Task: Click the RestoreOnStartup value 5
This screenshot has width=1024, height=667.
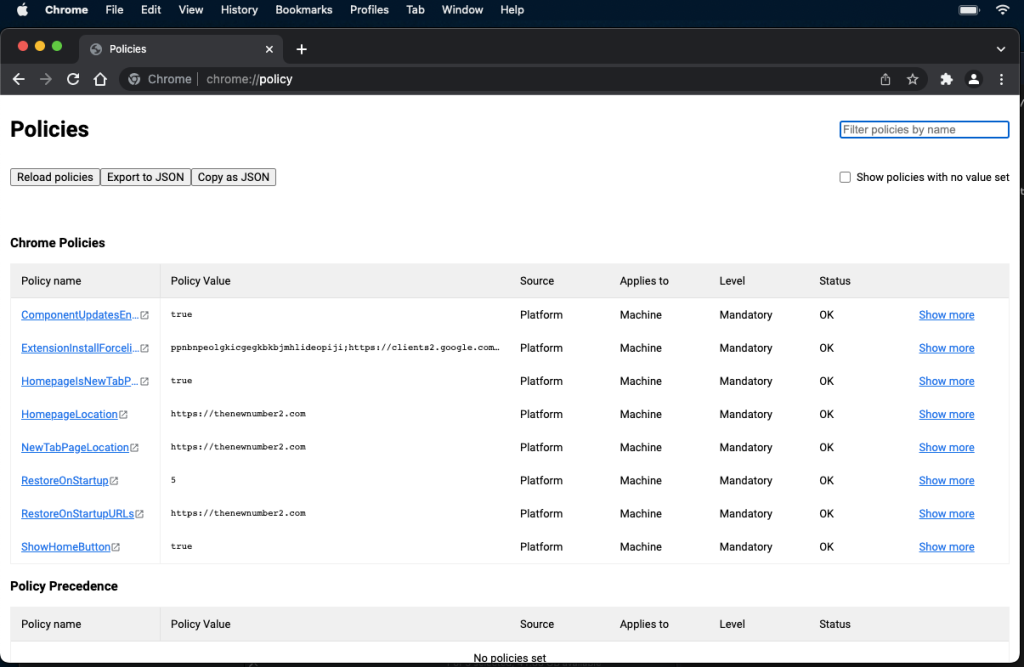Action: [173, 480]
